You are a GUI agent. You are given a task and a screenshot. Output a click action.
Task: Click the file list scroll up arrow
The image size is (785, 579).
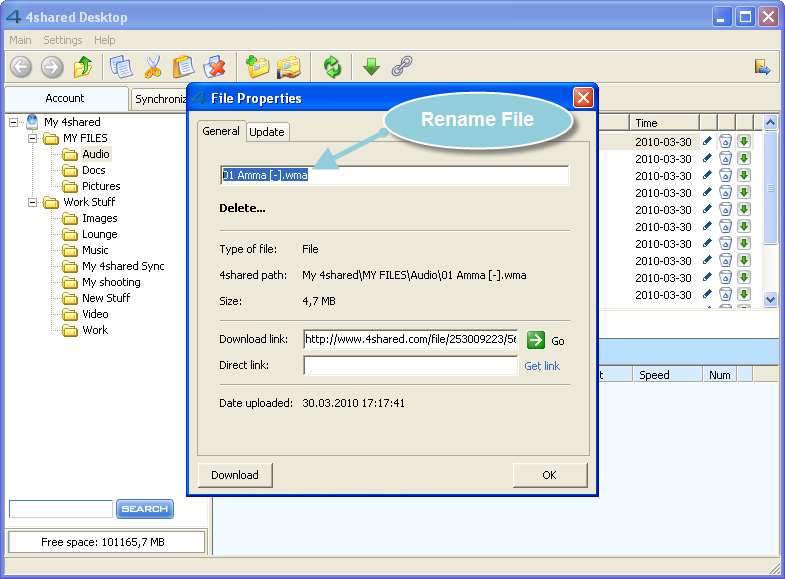pyautogui.click(x=770, y=122)
